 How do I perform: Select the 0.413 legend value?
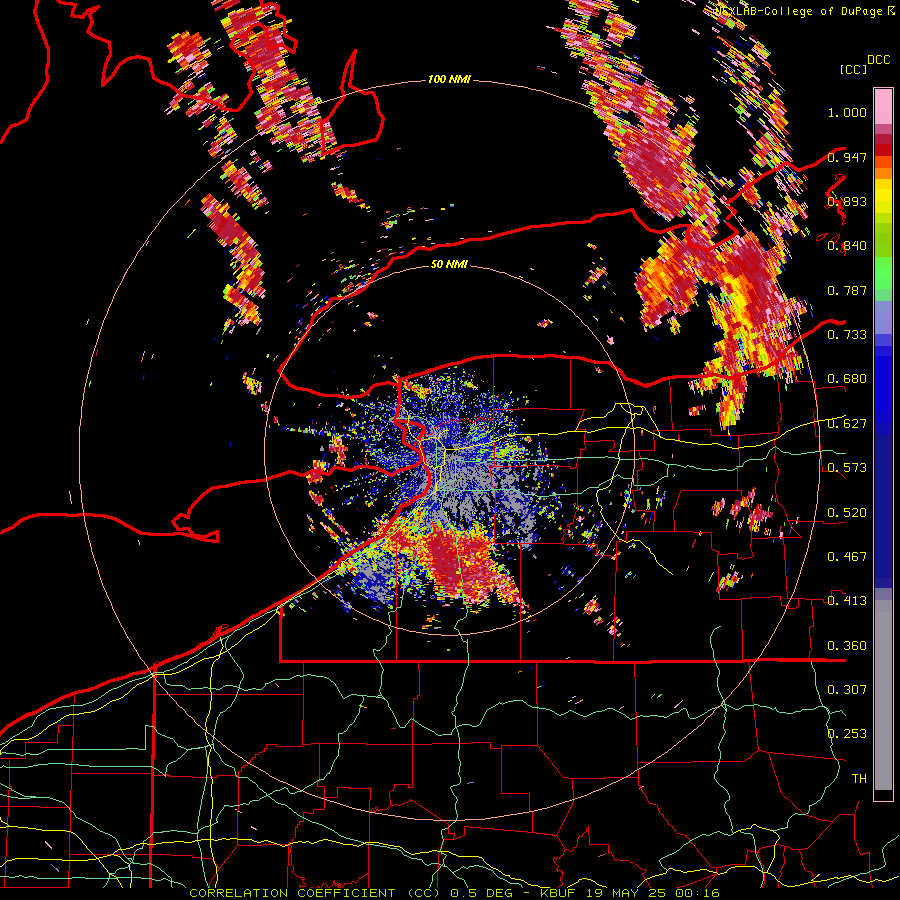[847, 601]
